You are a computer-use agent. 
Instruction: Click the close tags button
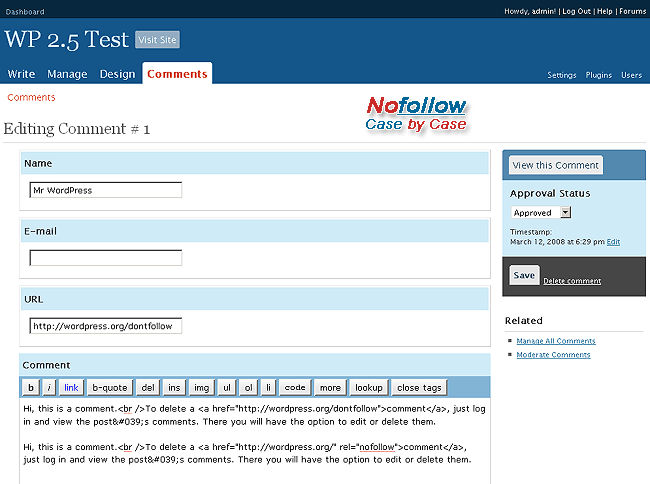pyautogui.click(x=419, y=387)
